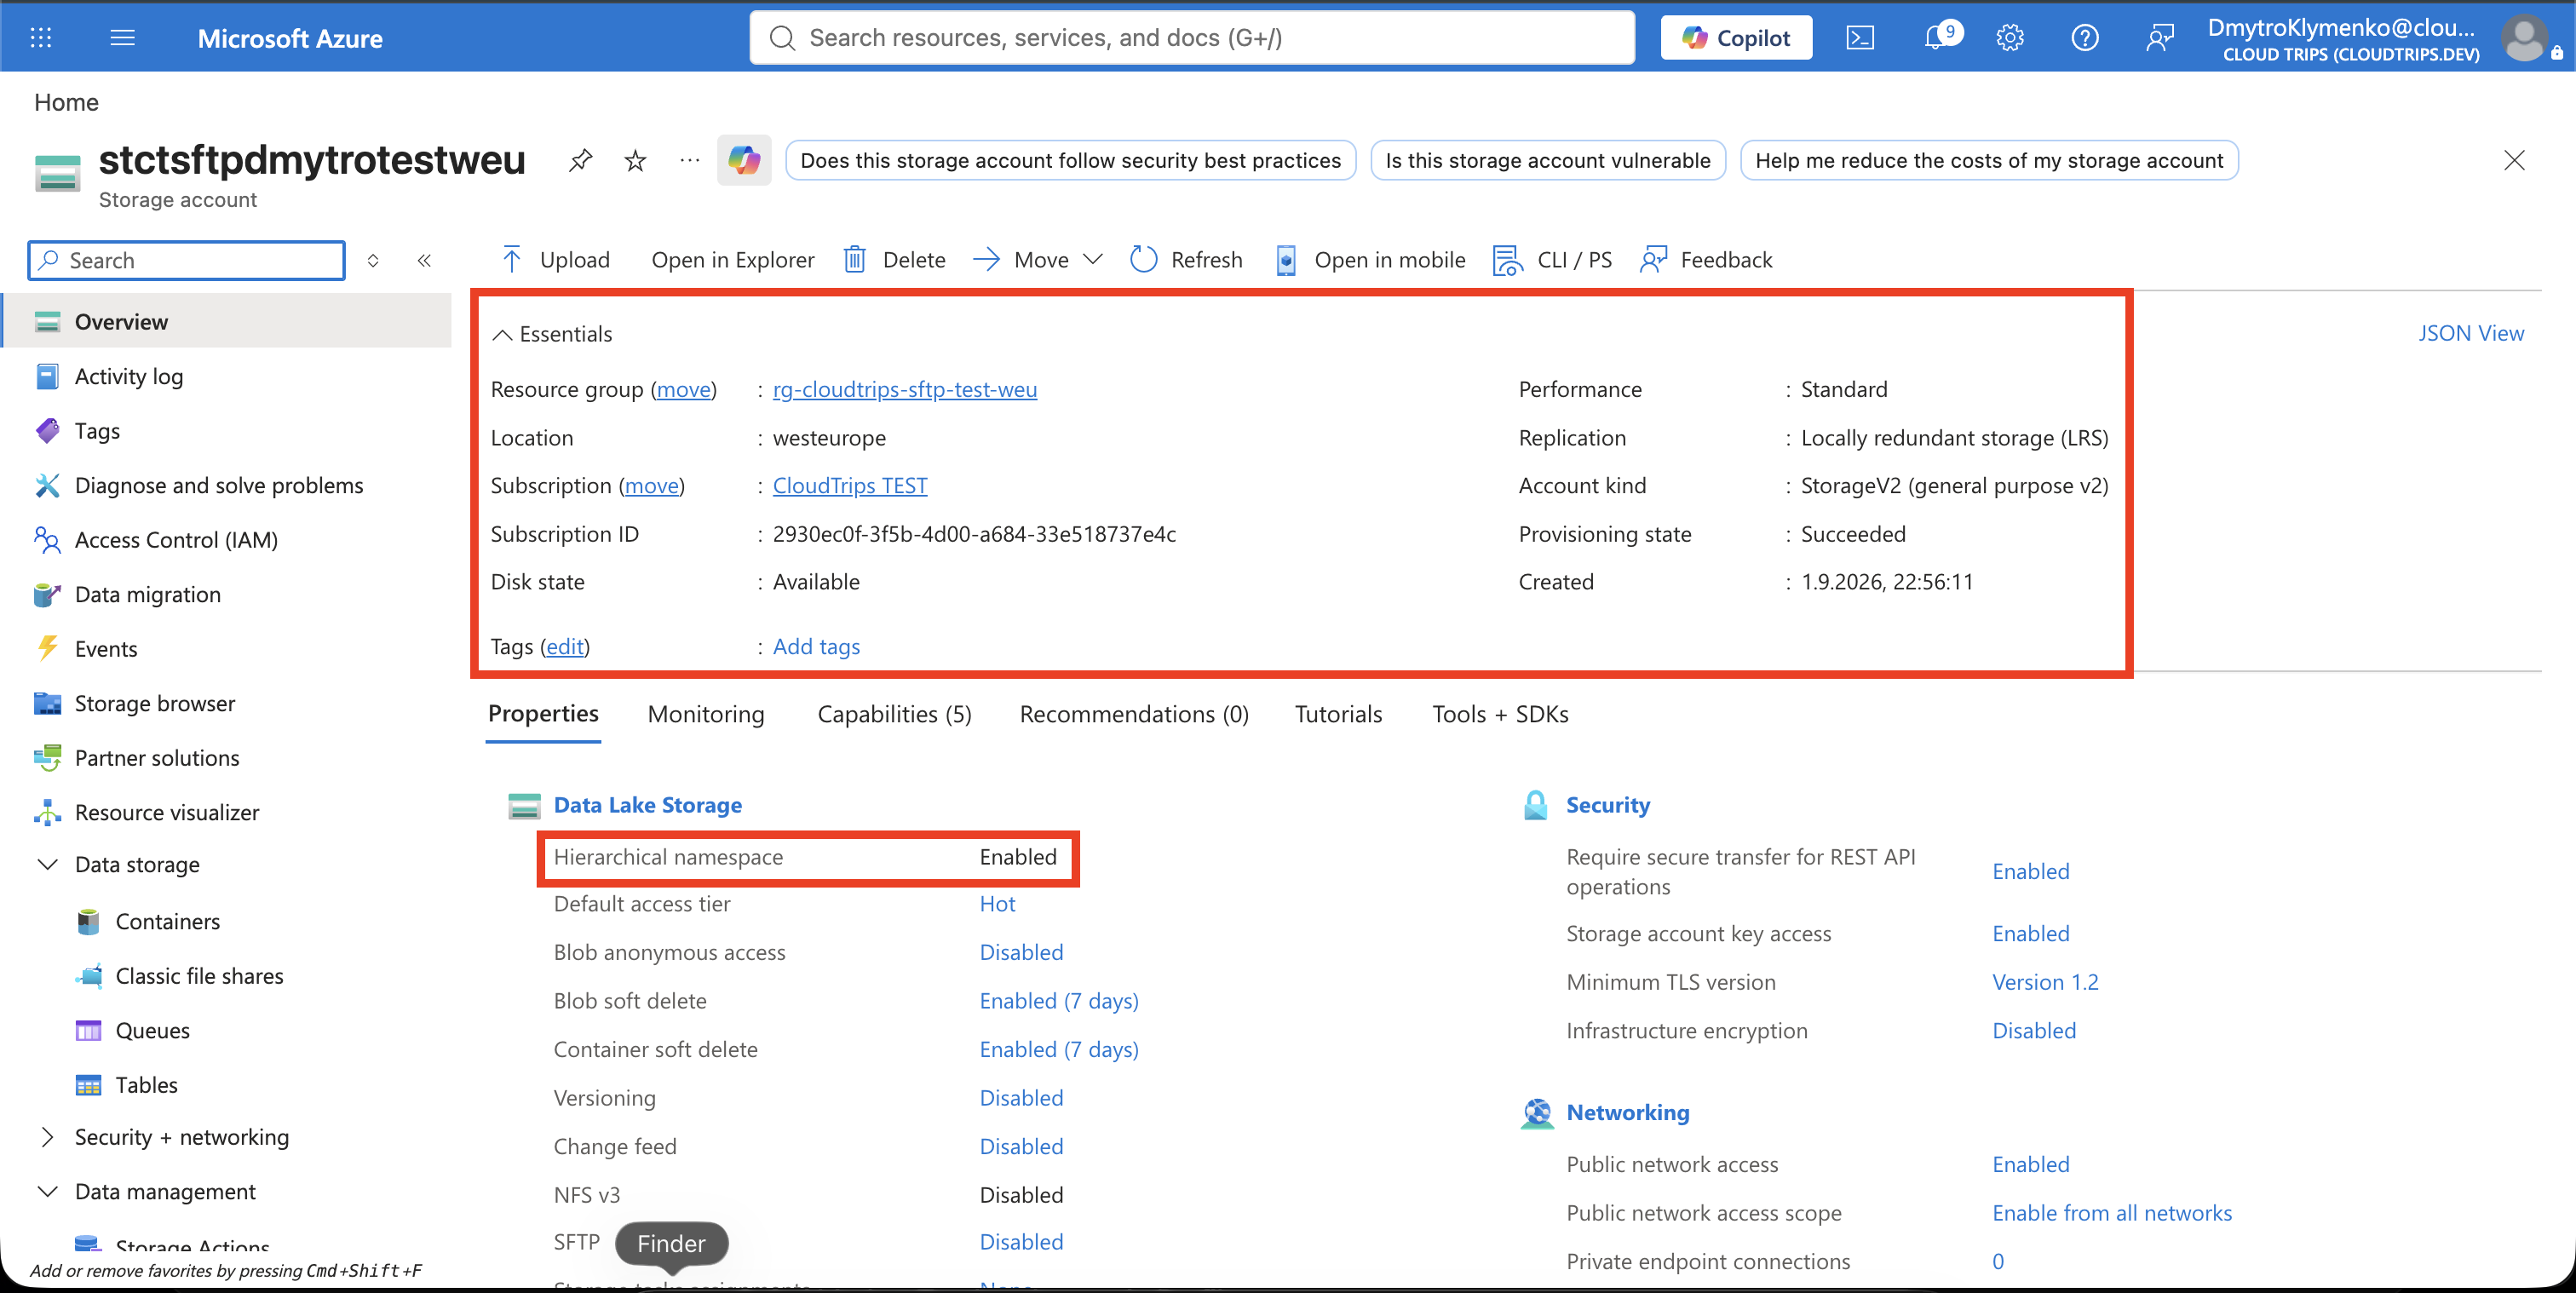The width and height of the screenshot is (2576, 1293).
Task: Open Activity log
Action: [128, 376]
